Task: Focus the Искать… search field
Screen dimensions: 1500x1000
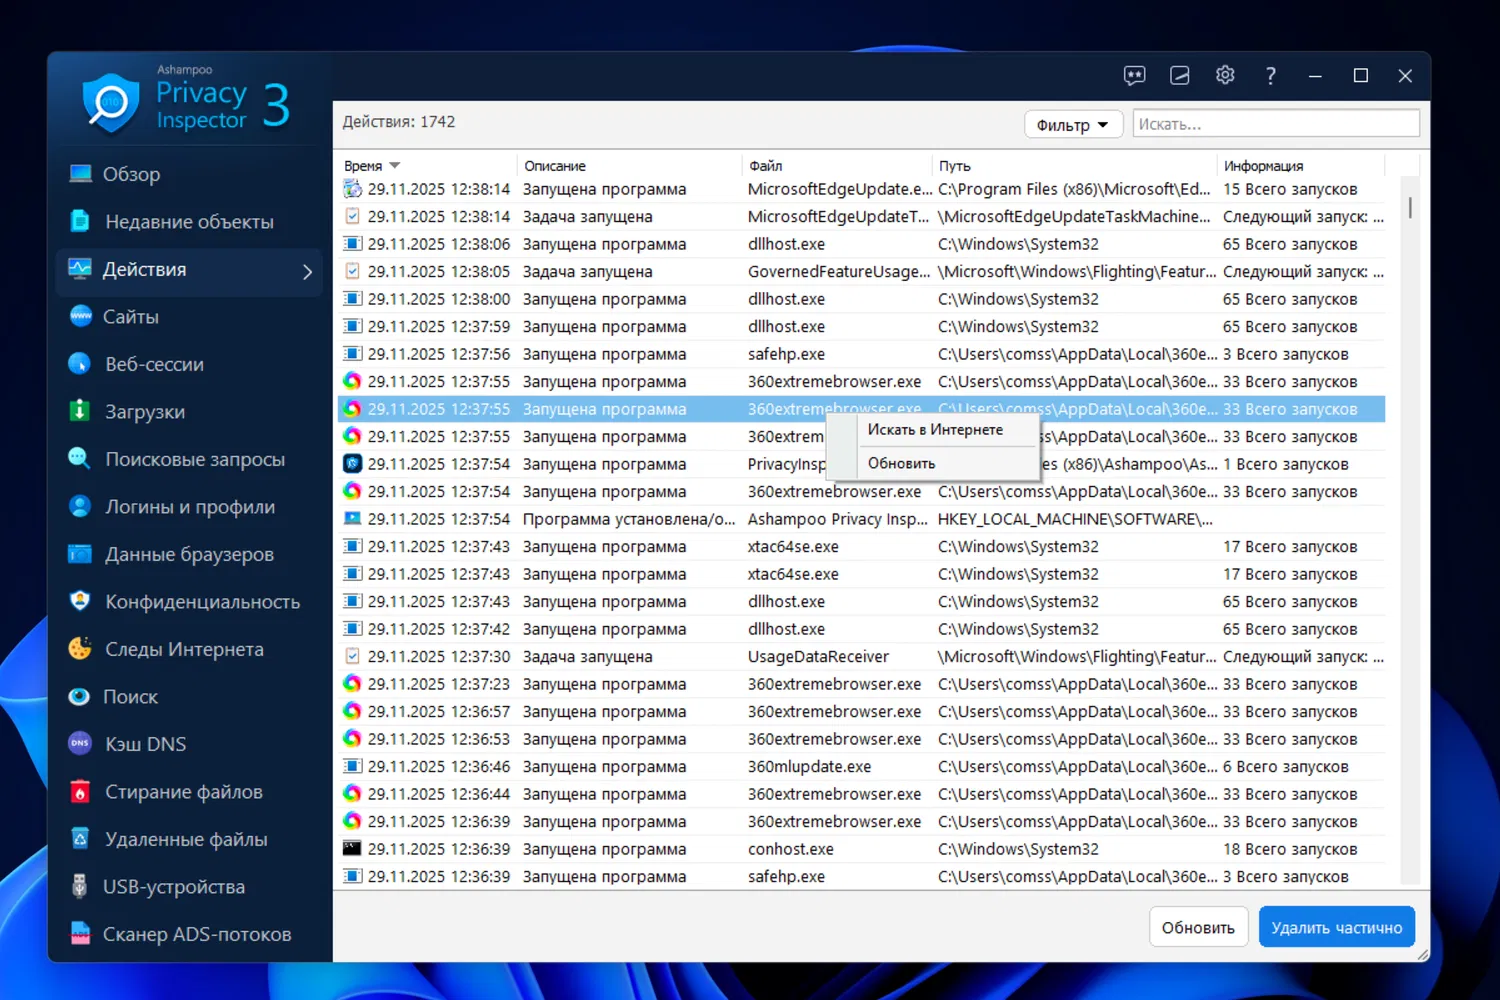Action: [1276, 124]
